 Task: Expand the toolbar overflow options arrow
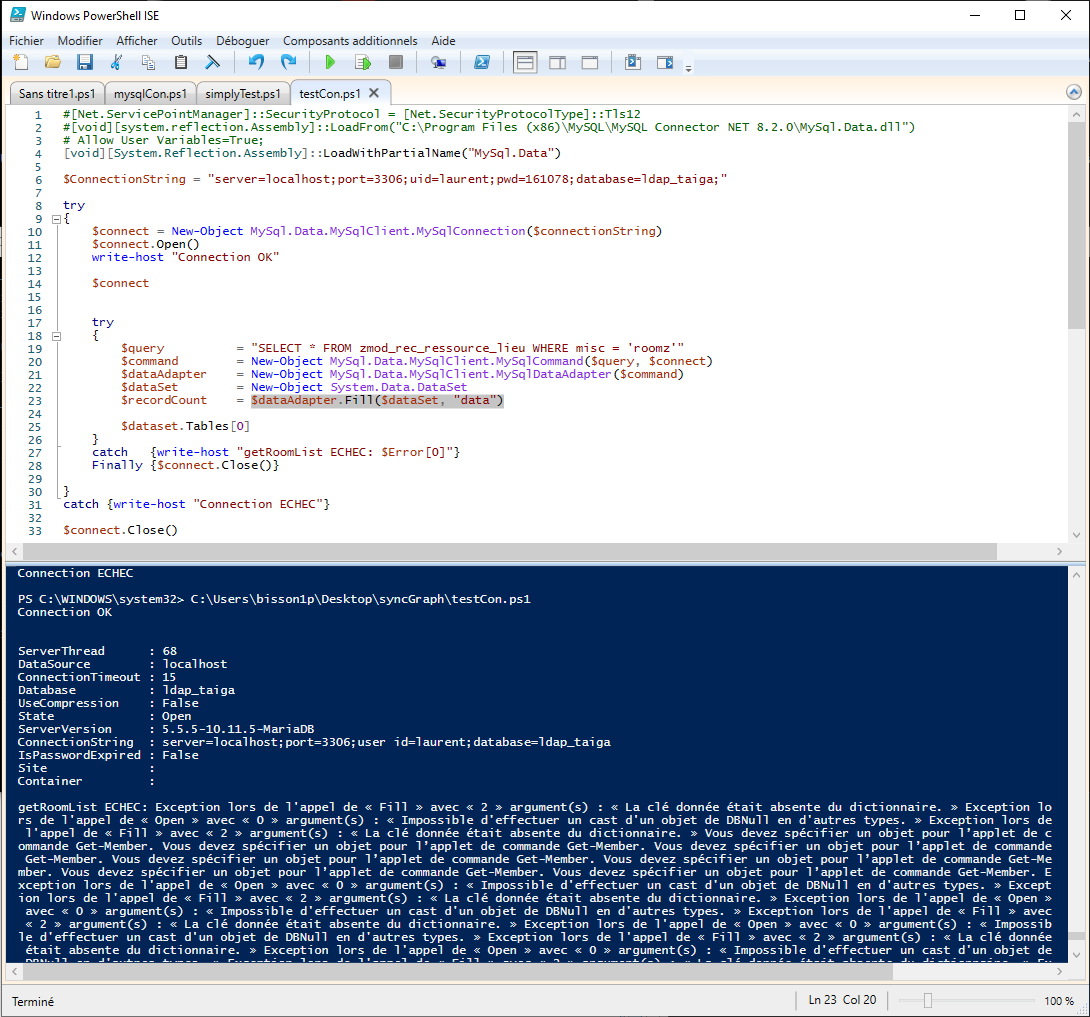click(x=688, y=66)
